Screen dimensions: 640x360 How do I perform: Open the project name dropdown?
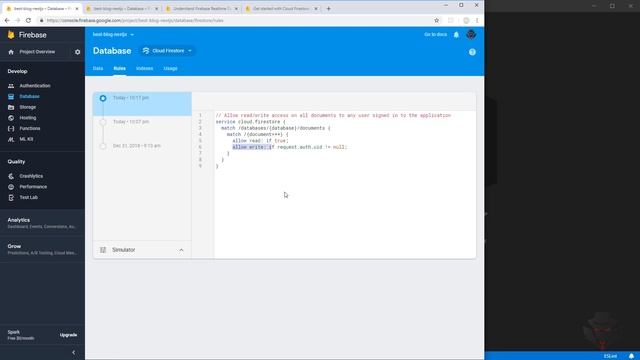click(x=113, y=35)
